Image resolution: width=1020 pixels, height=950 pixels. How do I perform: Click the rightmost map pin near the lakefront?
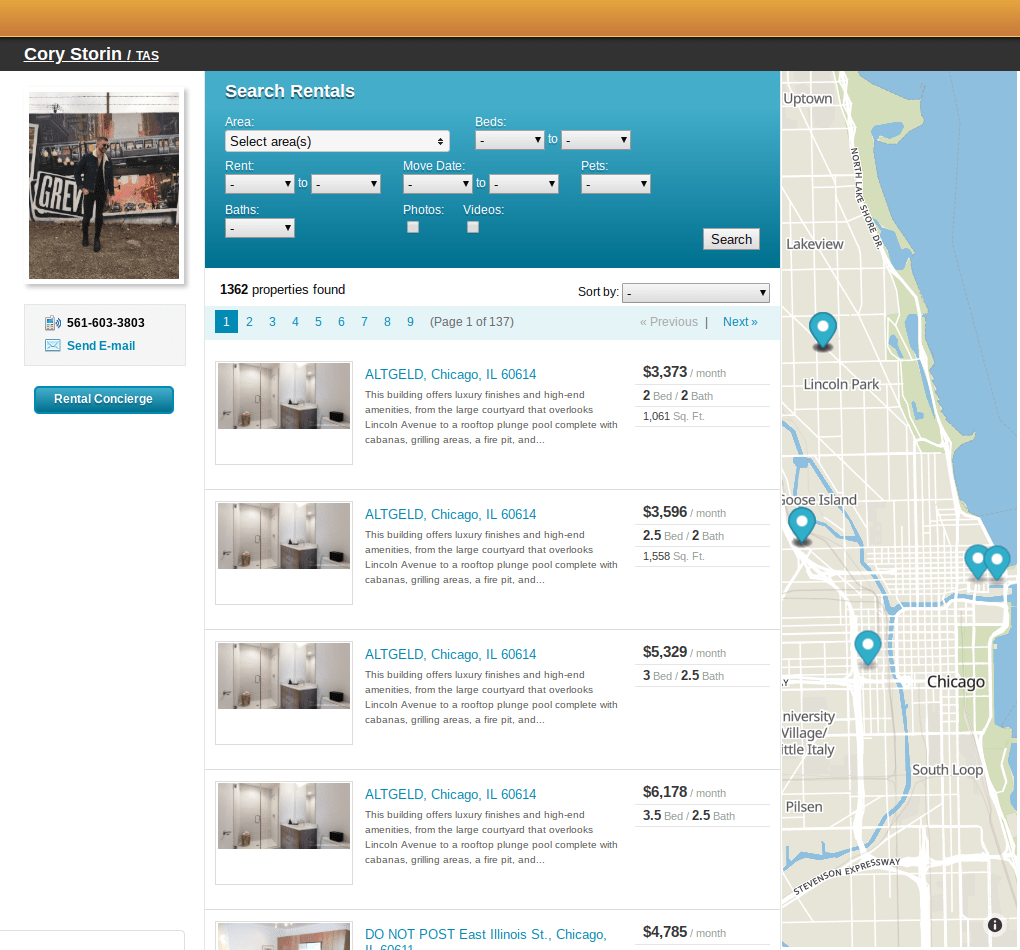[997, 561]
